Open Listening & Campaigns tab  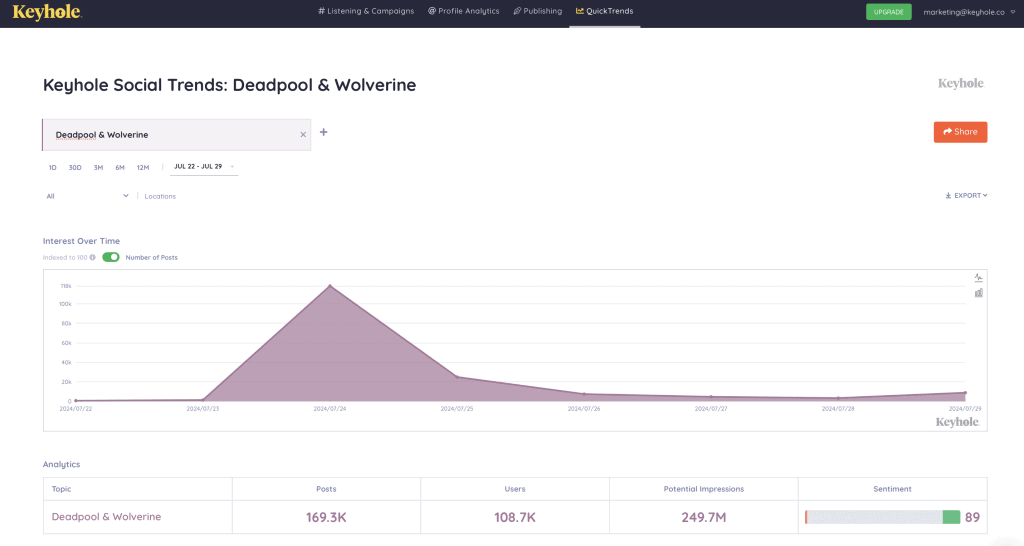366,11
